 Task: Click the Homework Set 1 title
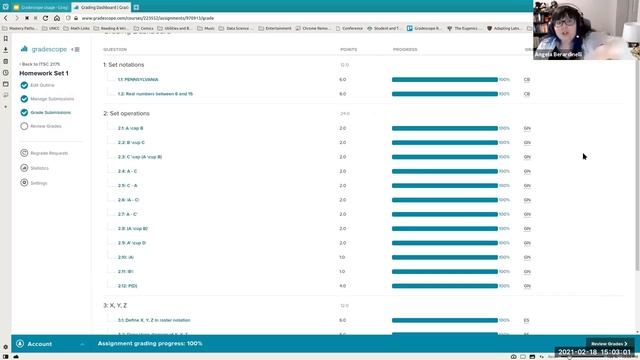pos(44,73)
